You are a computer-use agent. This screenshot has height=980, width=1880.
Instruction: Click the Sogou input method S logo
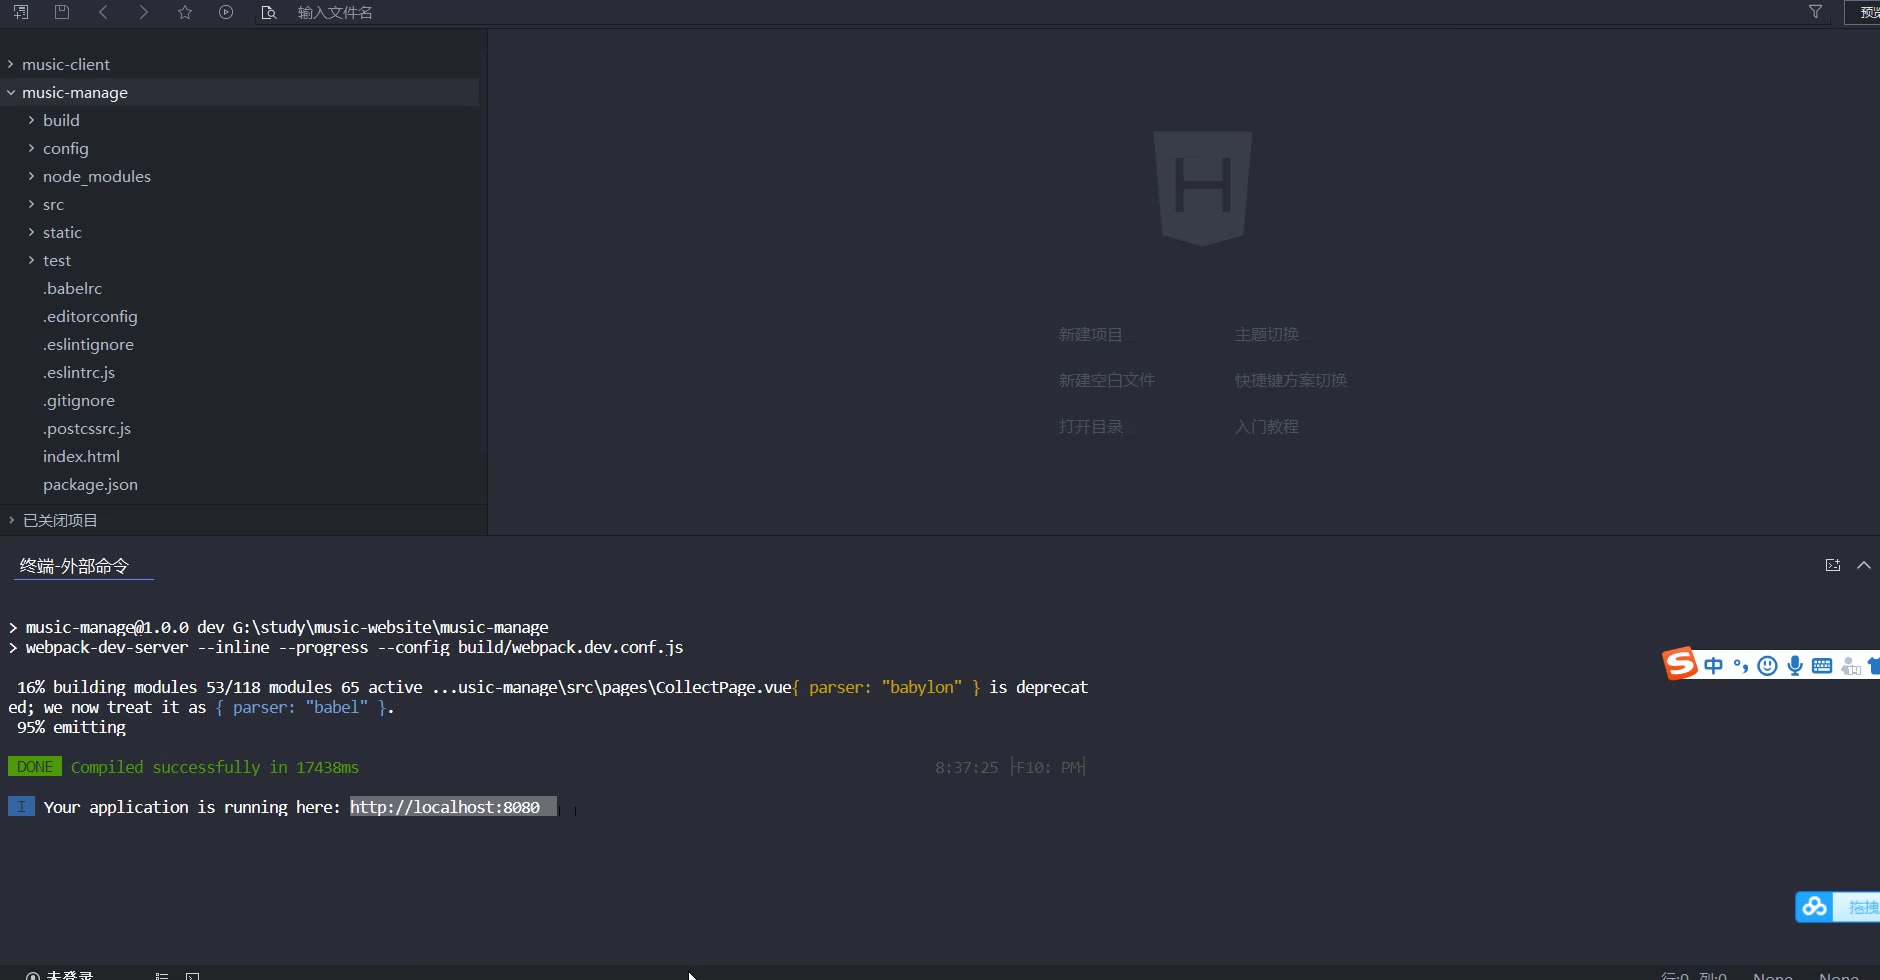pyautogui.click(x=1681, y=663)
